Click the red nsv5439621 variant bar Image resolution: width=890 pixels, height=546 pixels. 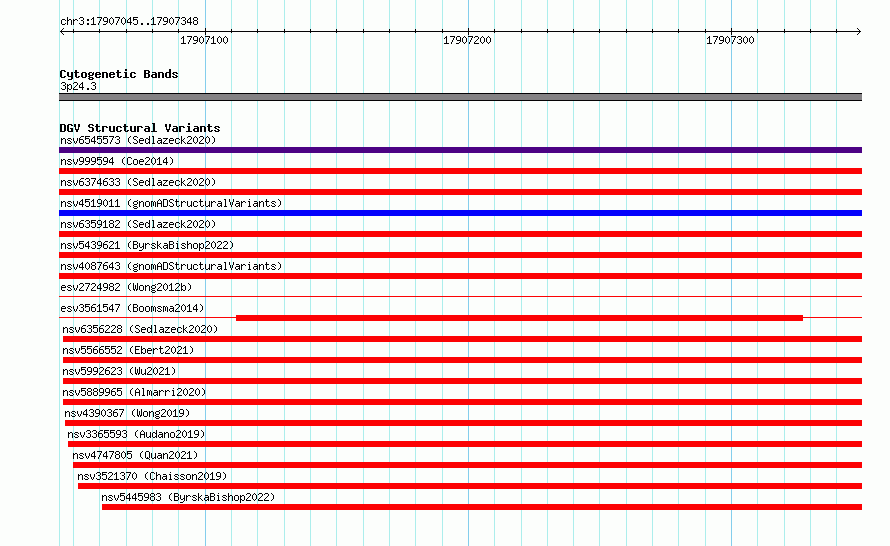click(x=460, y=255)
